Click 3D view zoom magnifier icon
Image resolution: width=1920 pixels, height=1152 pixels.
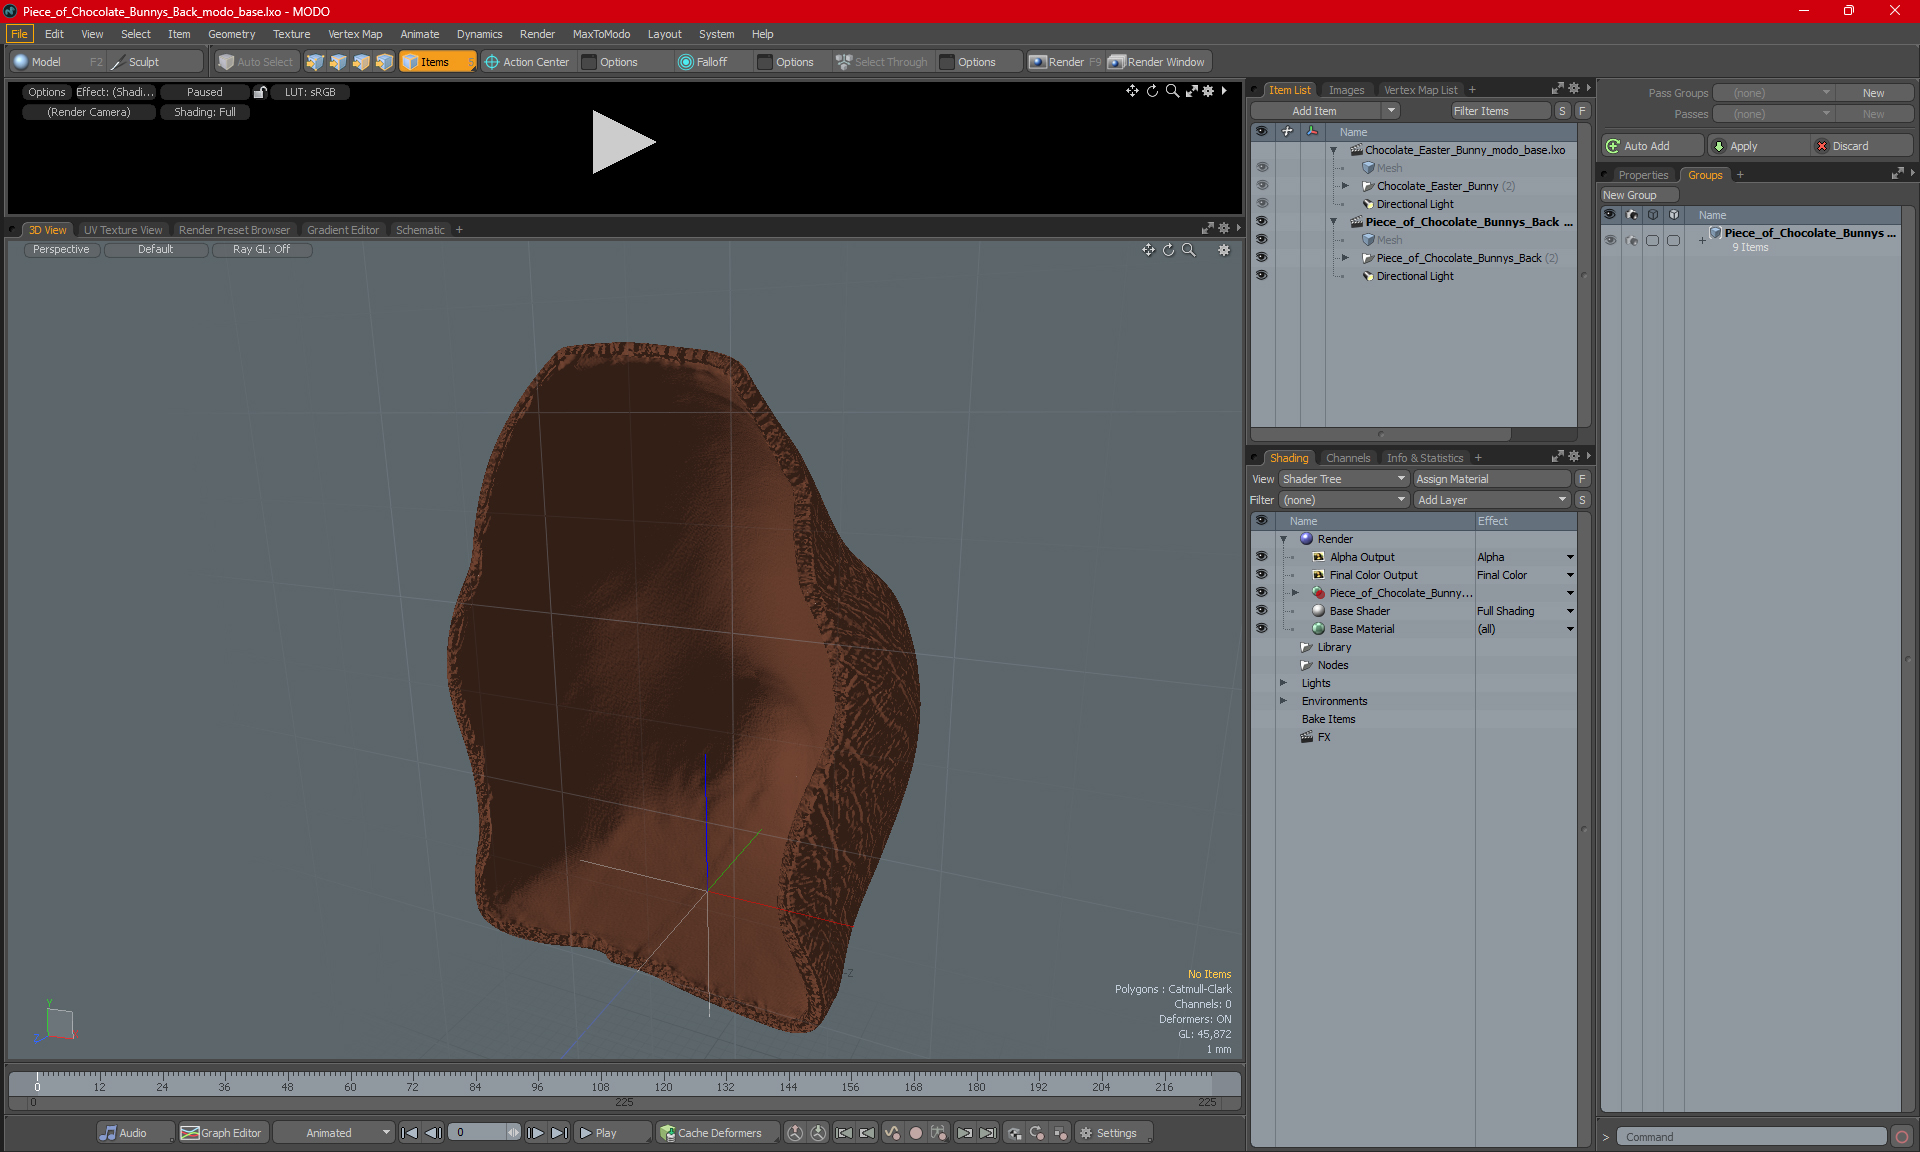(x=1189, y=250)
